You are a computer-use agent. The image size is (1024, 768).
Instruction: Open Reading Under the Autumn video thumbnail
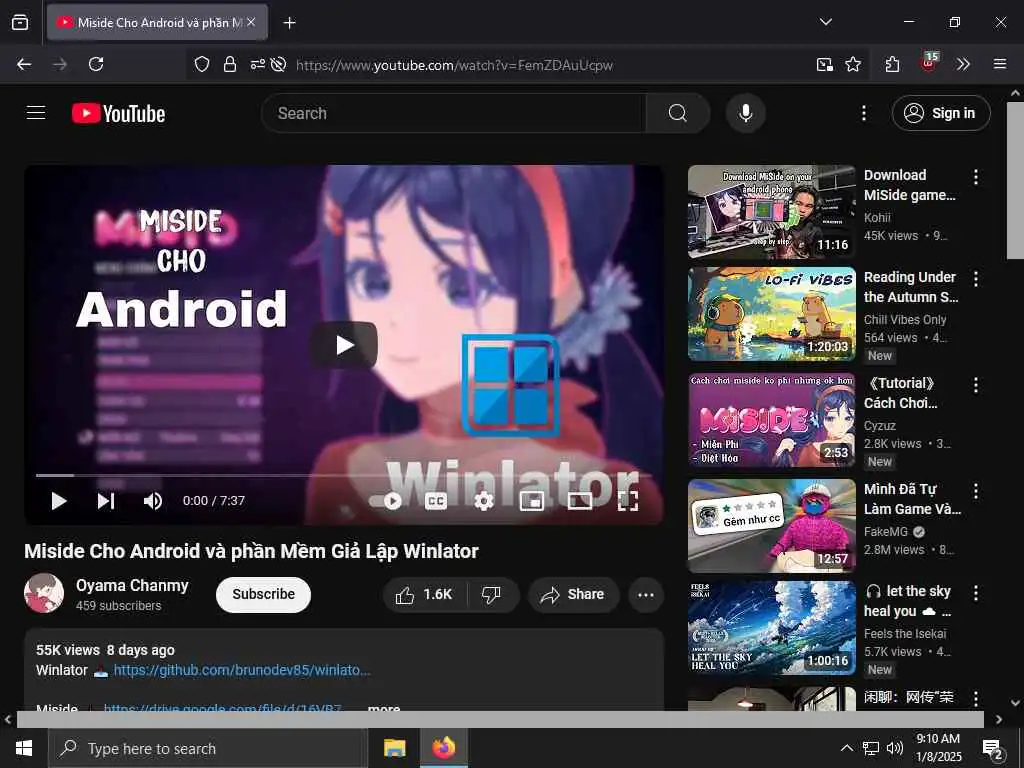coord(771,313)
